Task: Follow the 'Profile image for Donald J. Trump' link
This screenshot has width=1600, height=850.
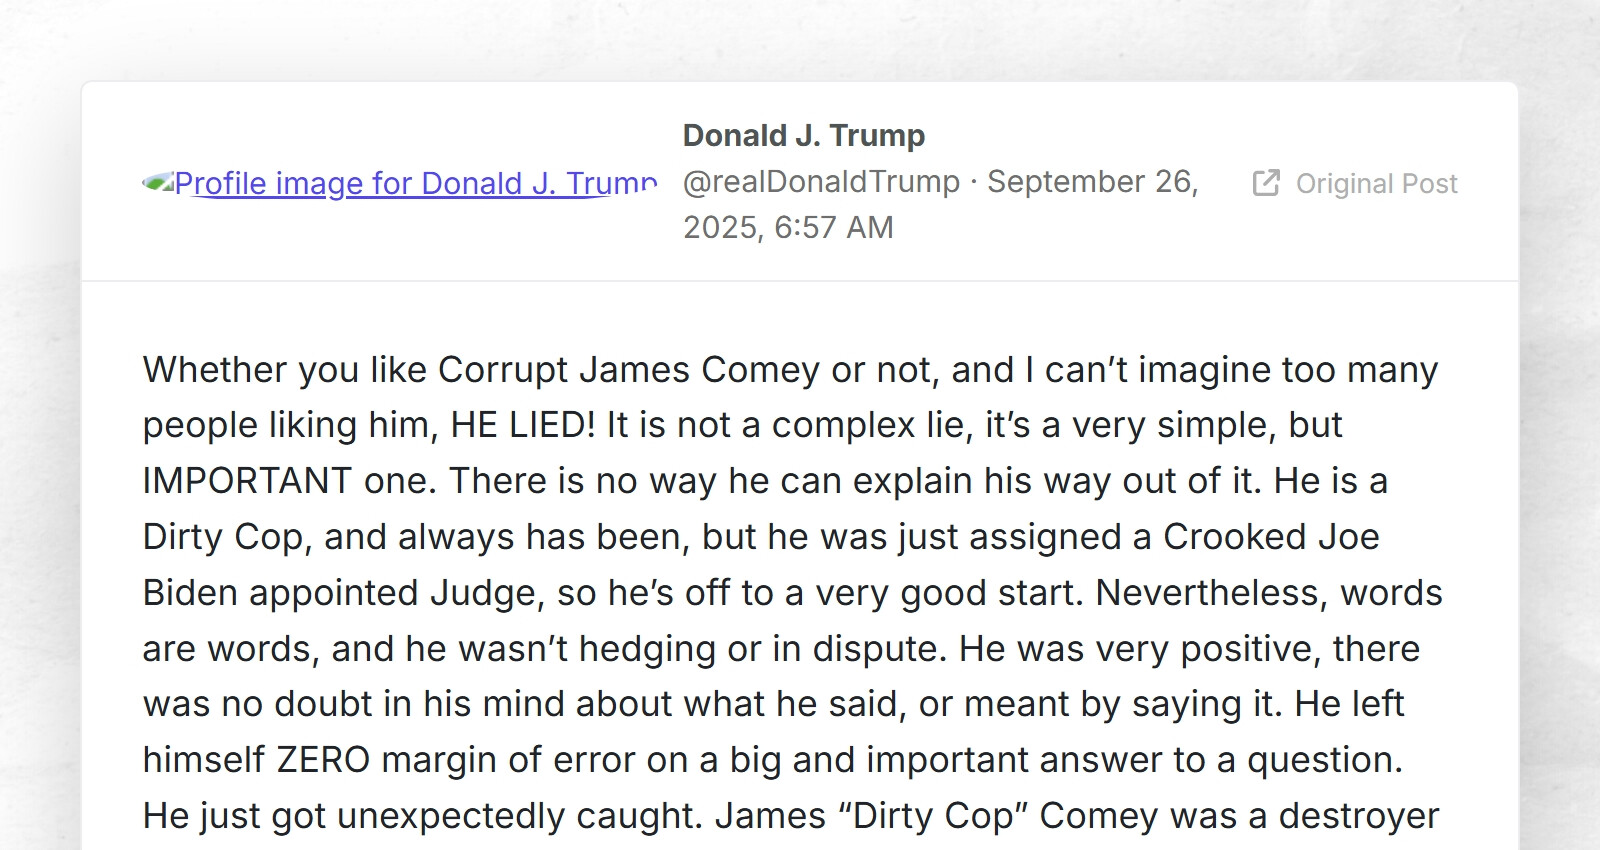Action: [415, 184]
